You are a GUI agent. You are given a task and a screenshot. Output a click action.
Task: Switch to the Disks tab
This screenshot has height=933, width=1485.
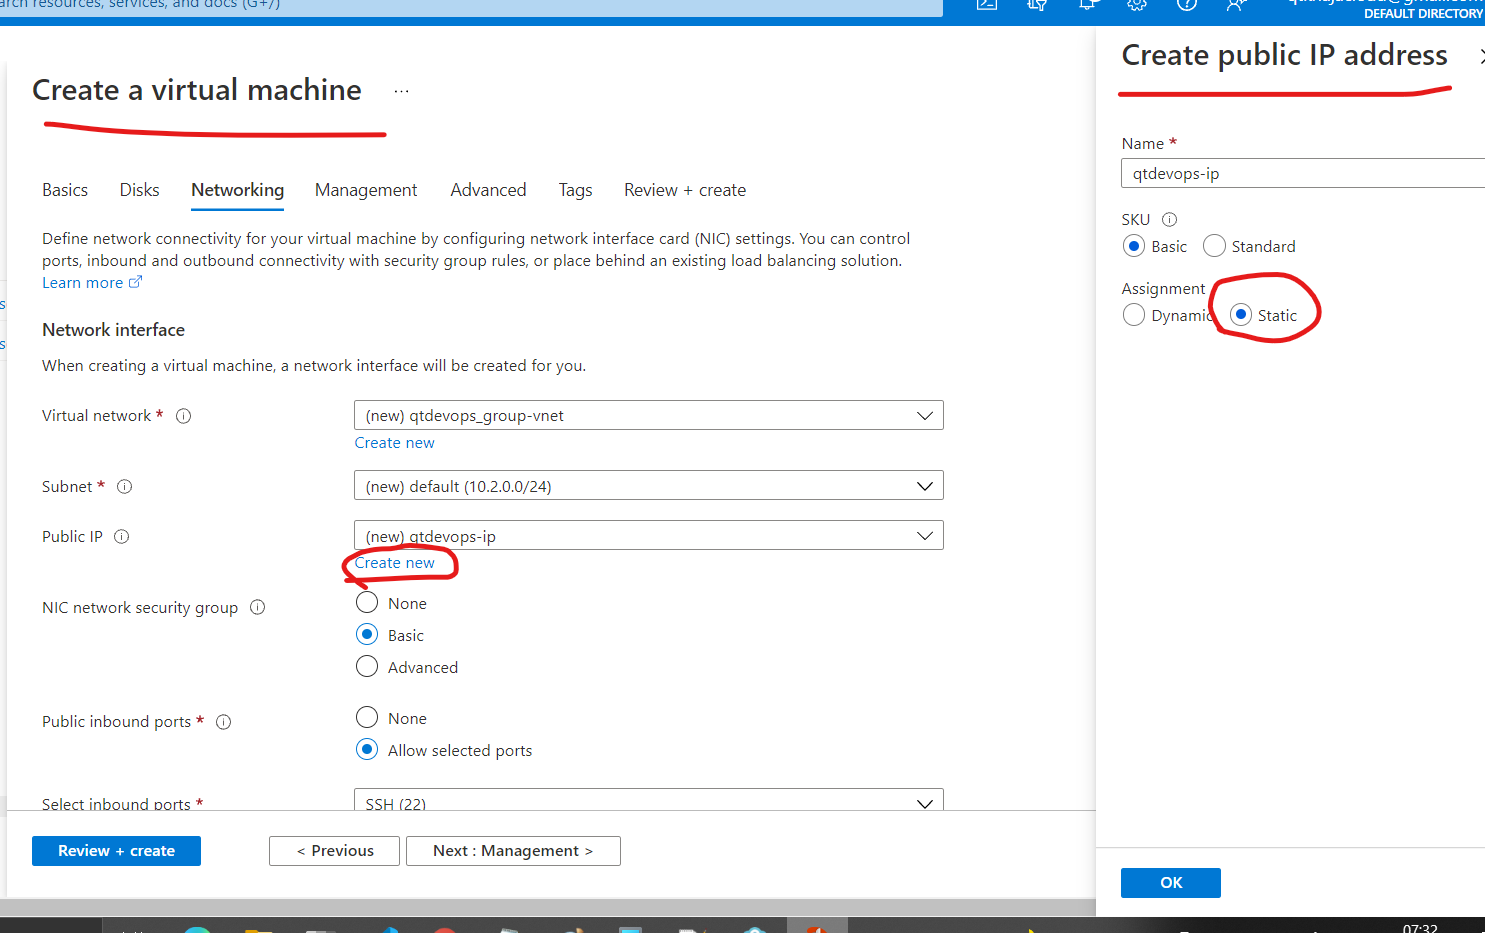tap(140, 190)
